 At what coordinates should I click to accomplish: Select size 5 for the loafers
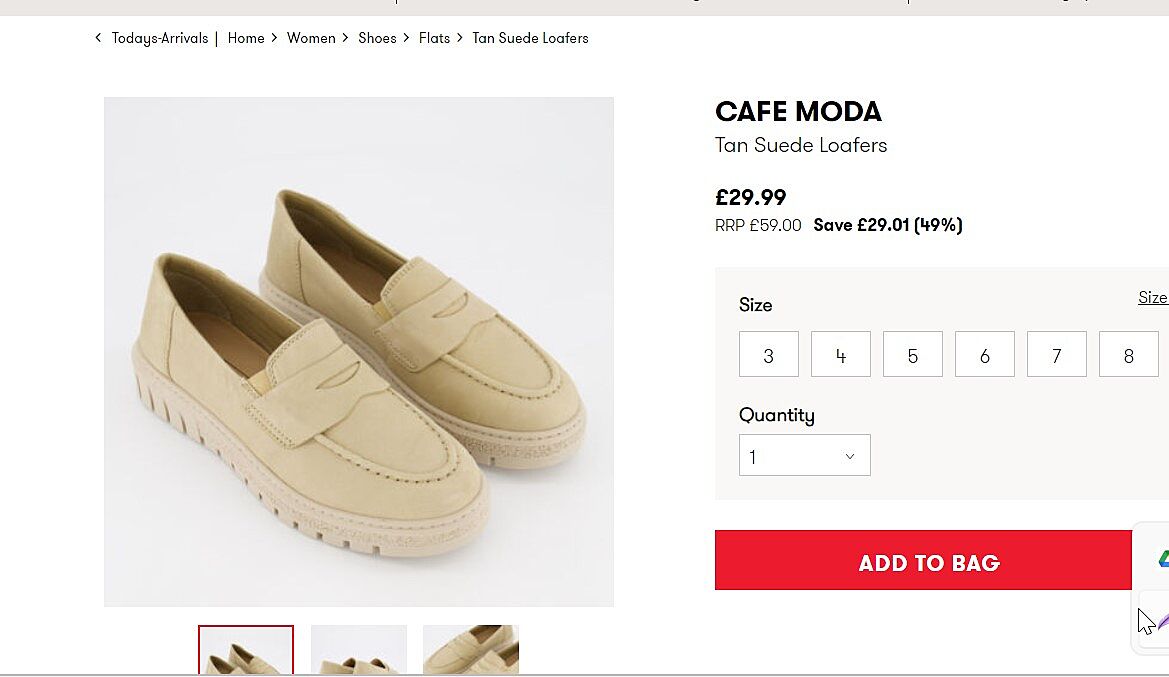[912, 354]
